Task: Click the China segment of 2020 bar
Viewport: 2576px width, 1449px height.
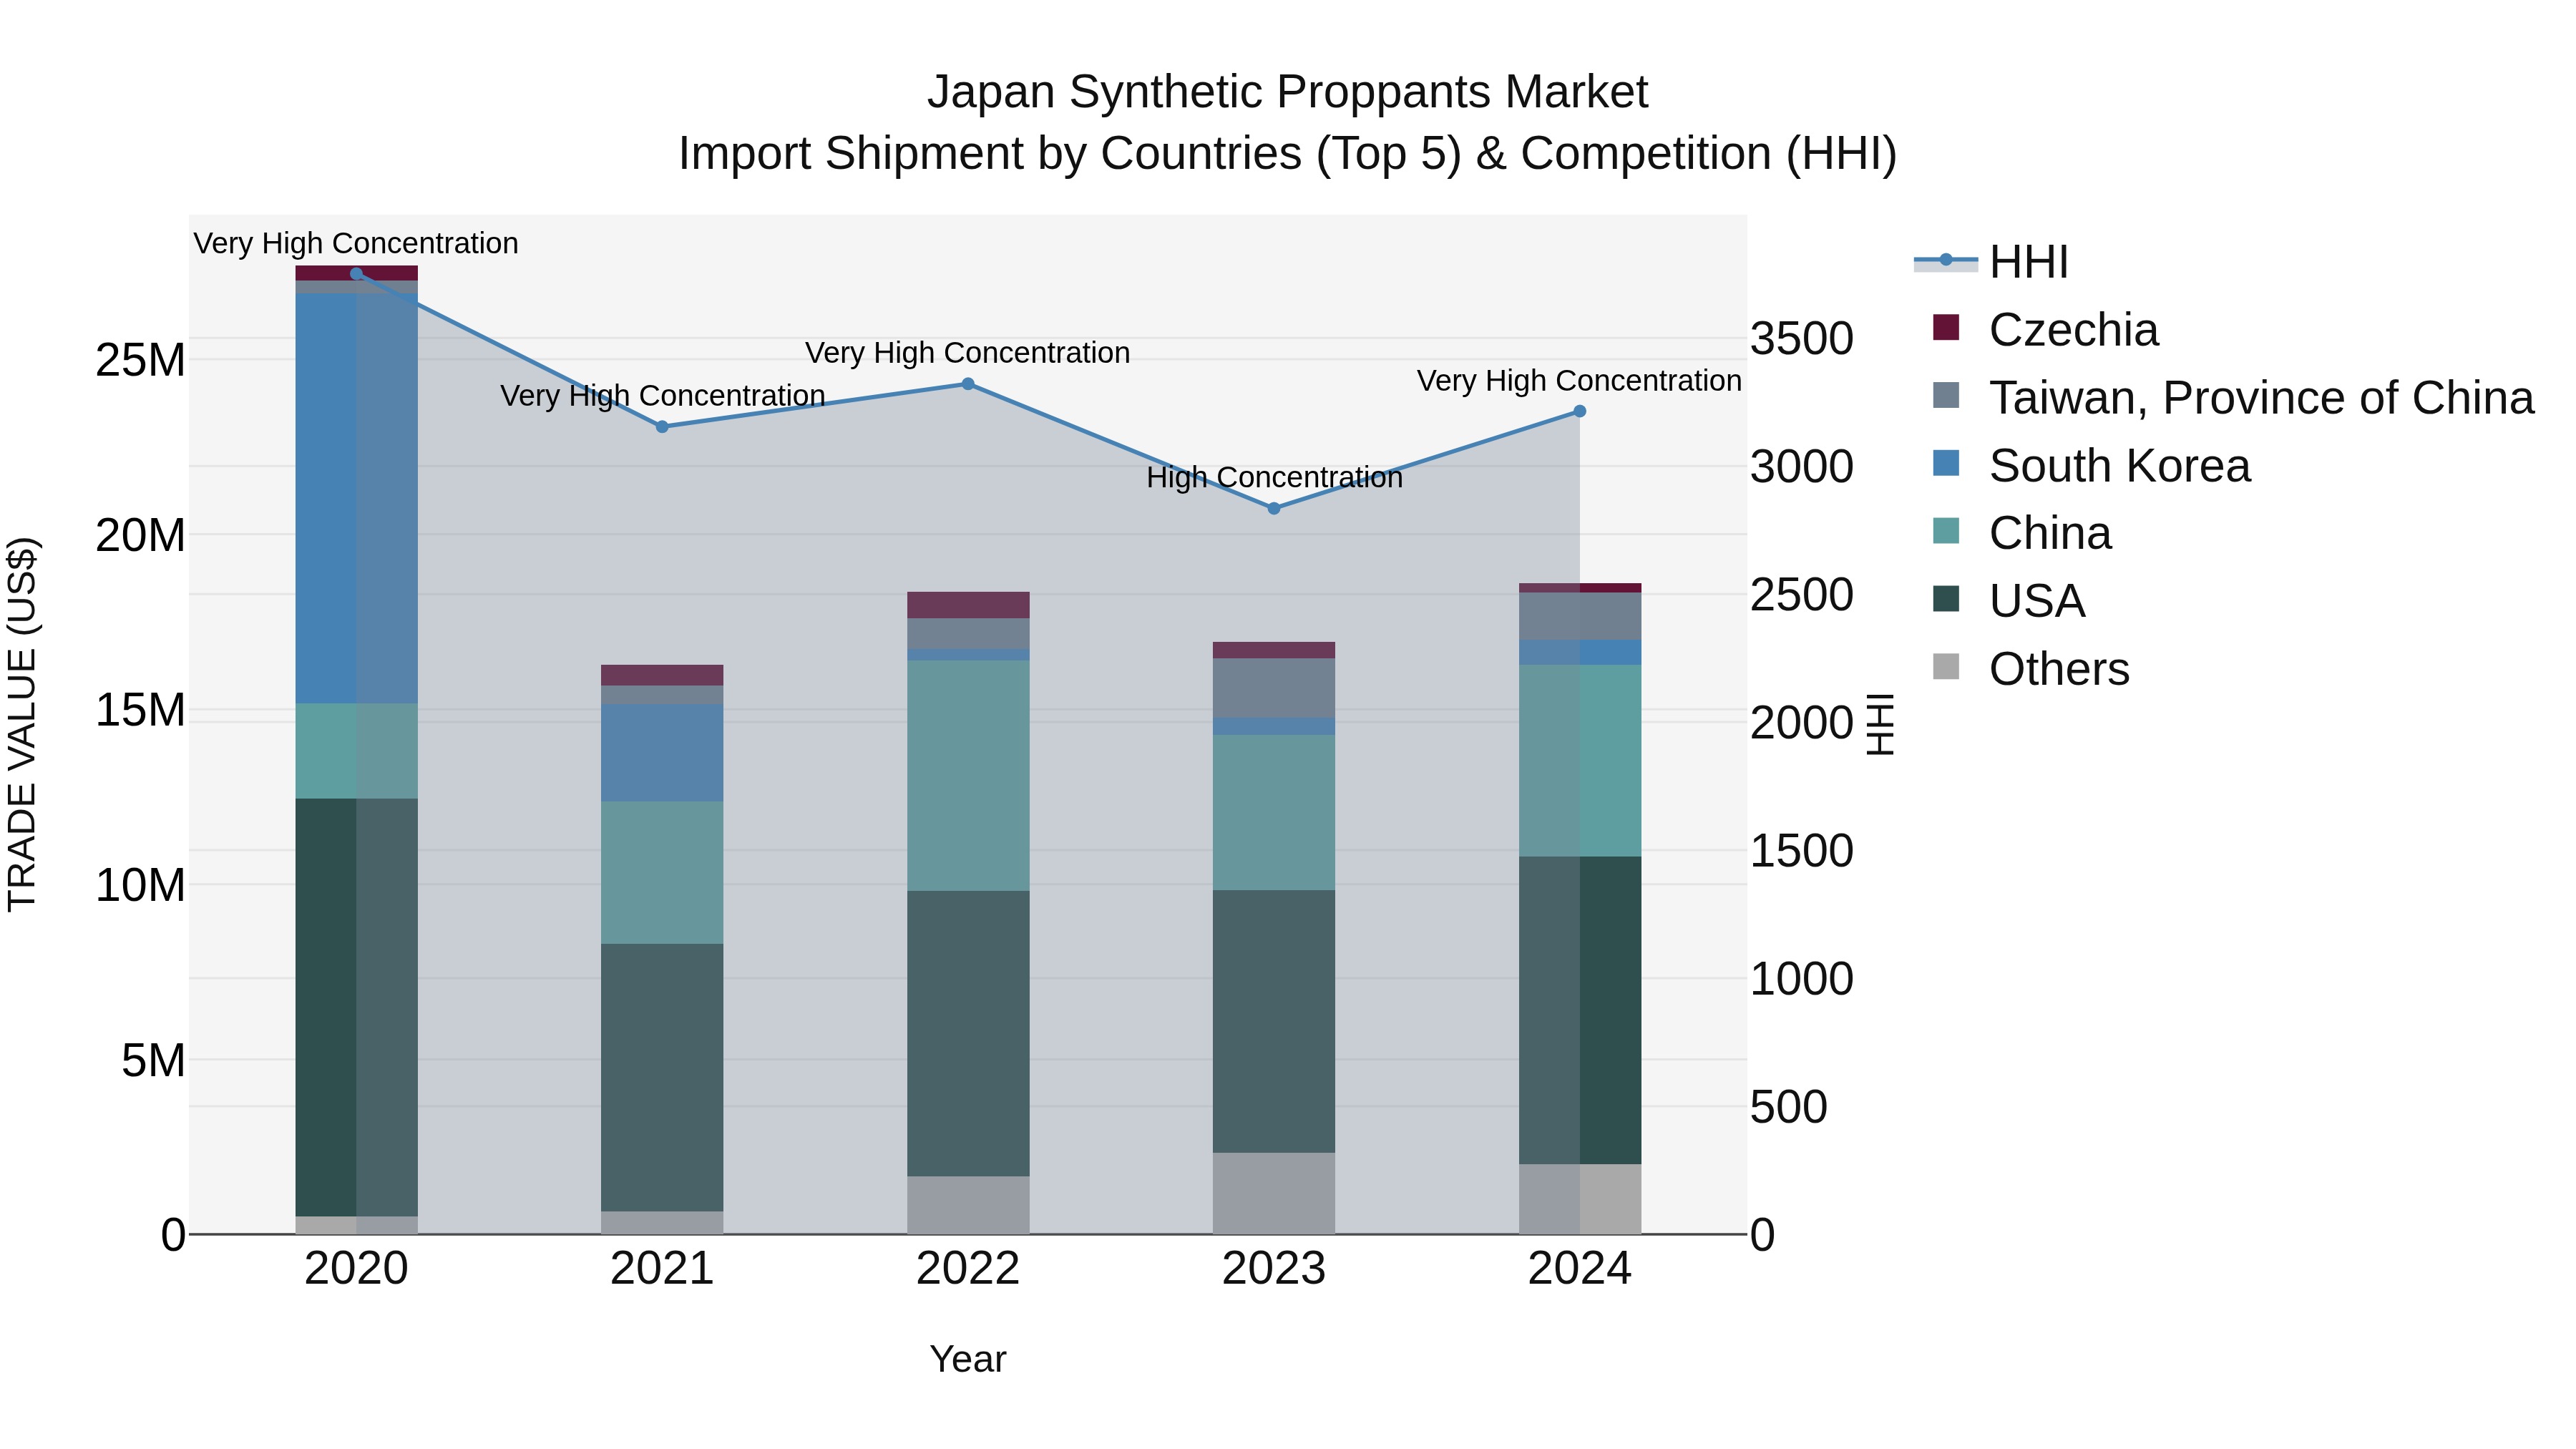Action: [x=356, y=751]
